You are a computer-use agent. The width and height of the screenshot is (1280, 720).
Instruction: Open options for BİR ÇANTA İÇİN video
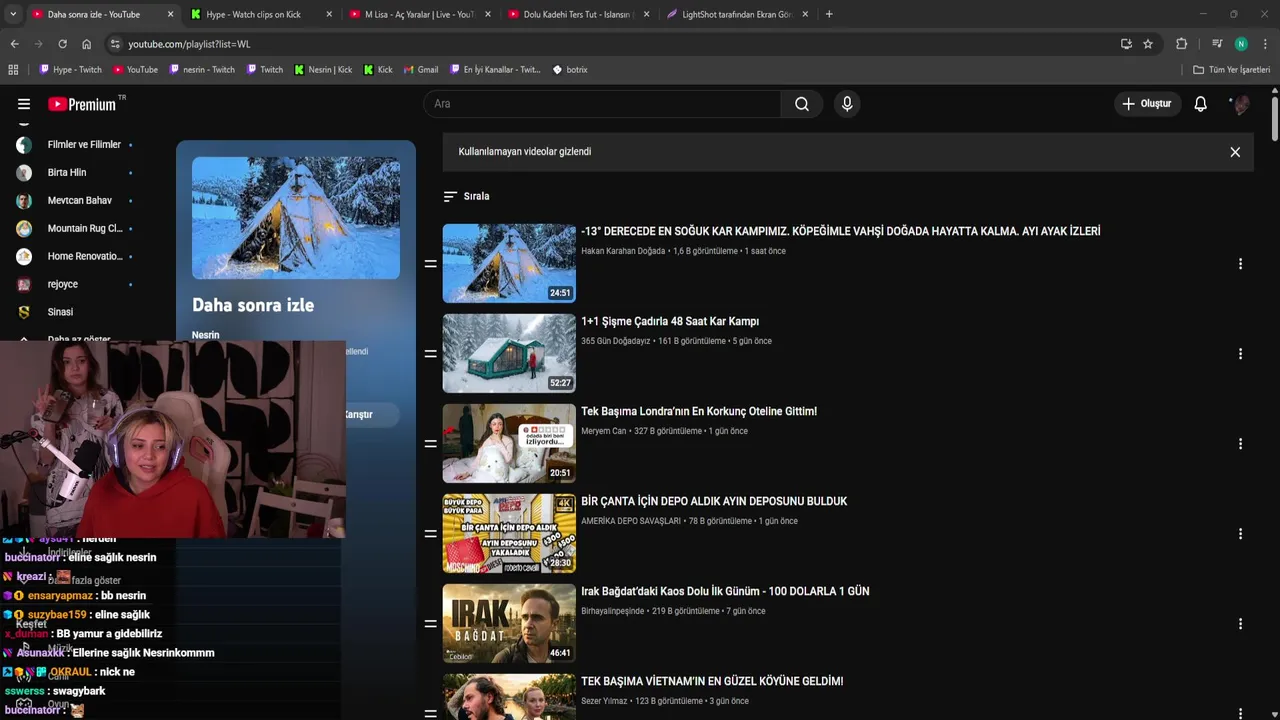tap(1240, 534)
